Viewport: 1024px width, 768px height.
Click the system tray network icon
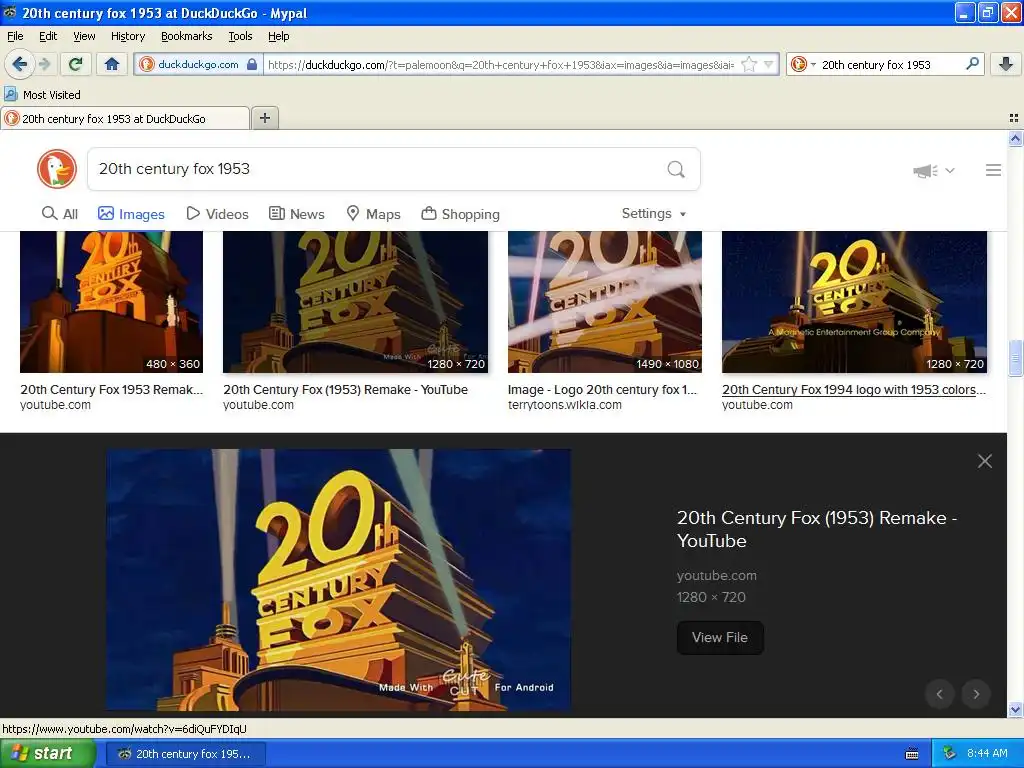950,754
